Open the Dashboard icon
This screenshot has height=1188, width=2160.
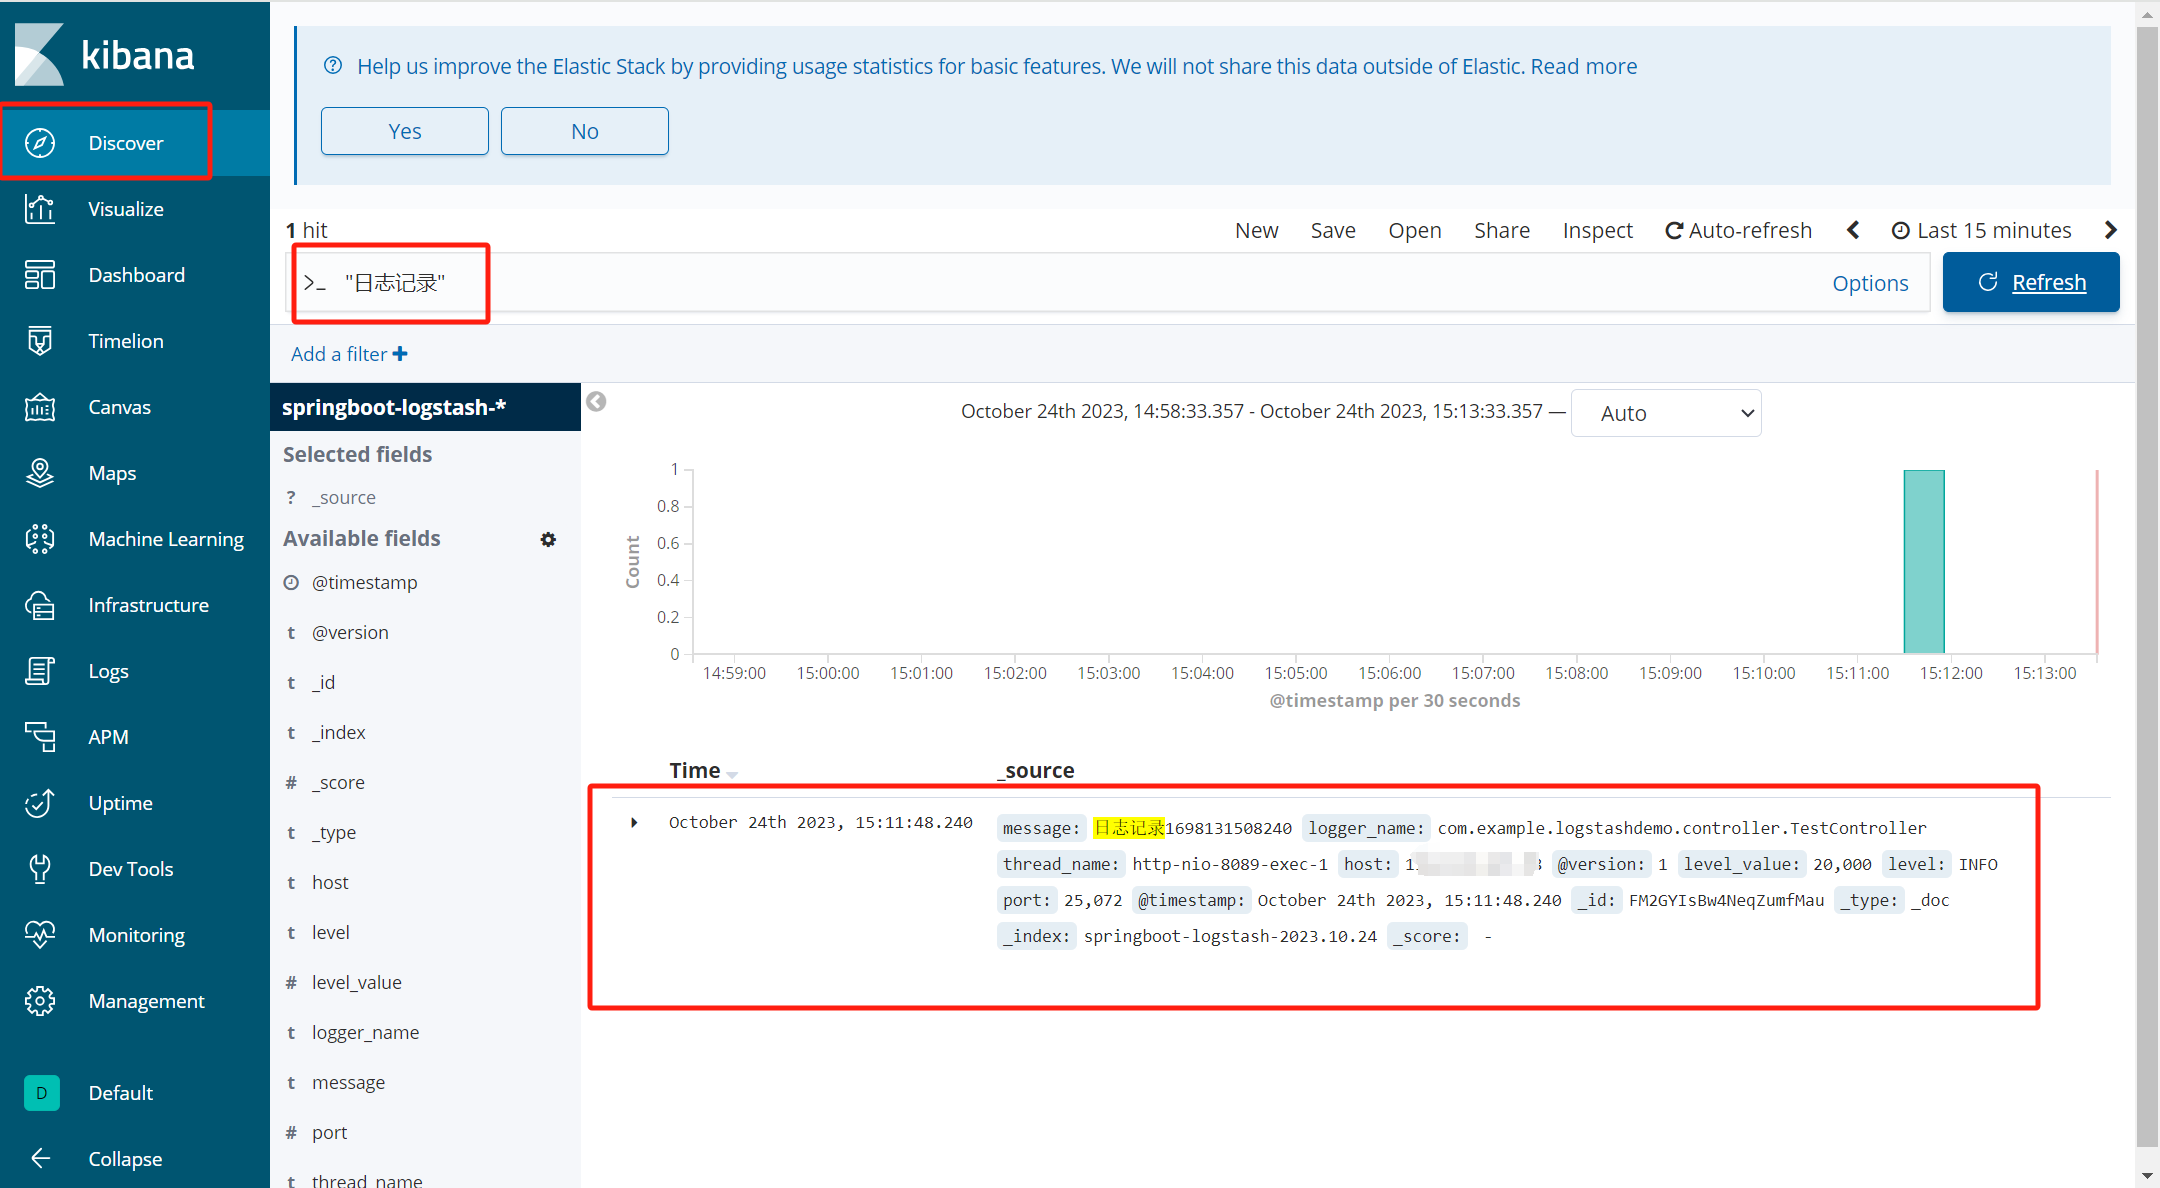[x=40, y=275]
